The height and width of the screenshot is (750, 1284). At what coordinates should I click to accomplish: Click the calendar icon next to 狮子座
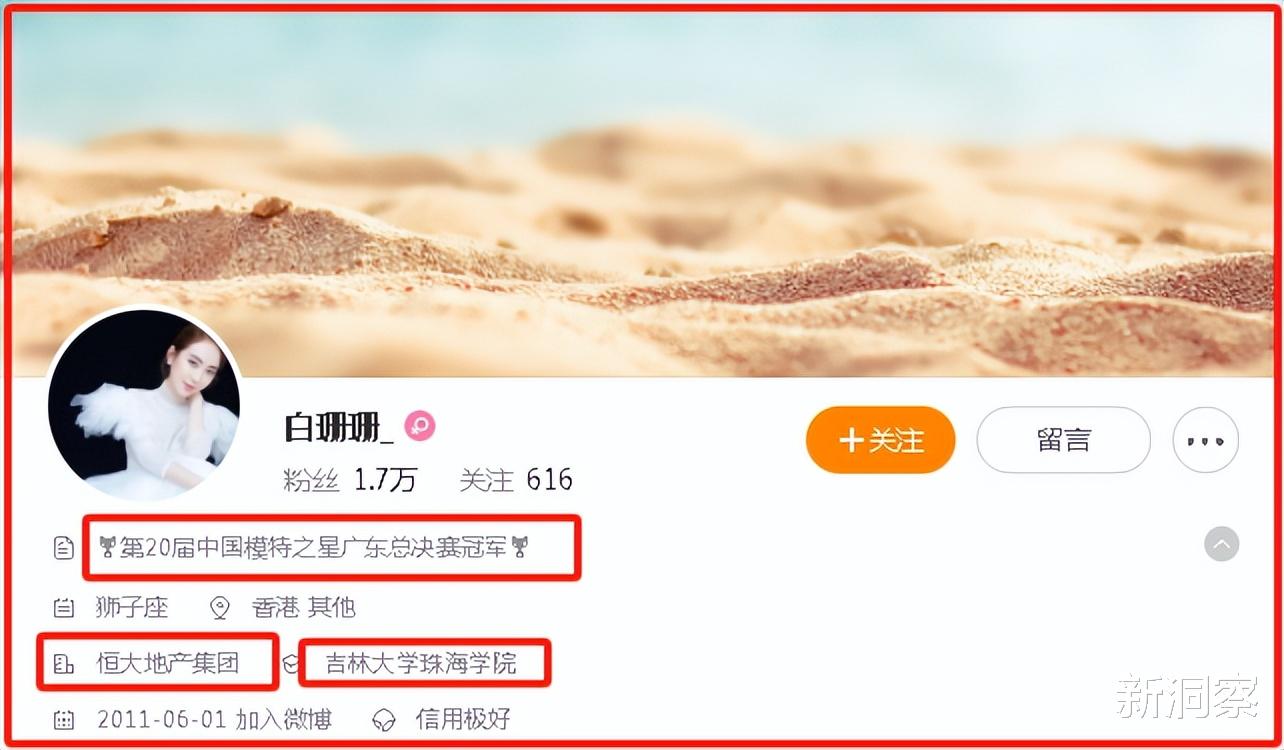click(x=63, y=607)
